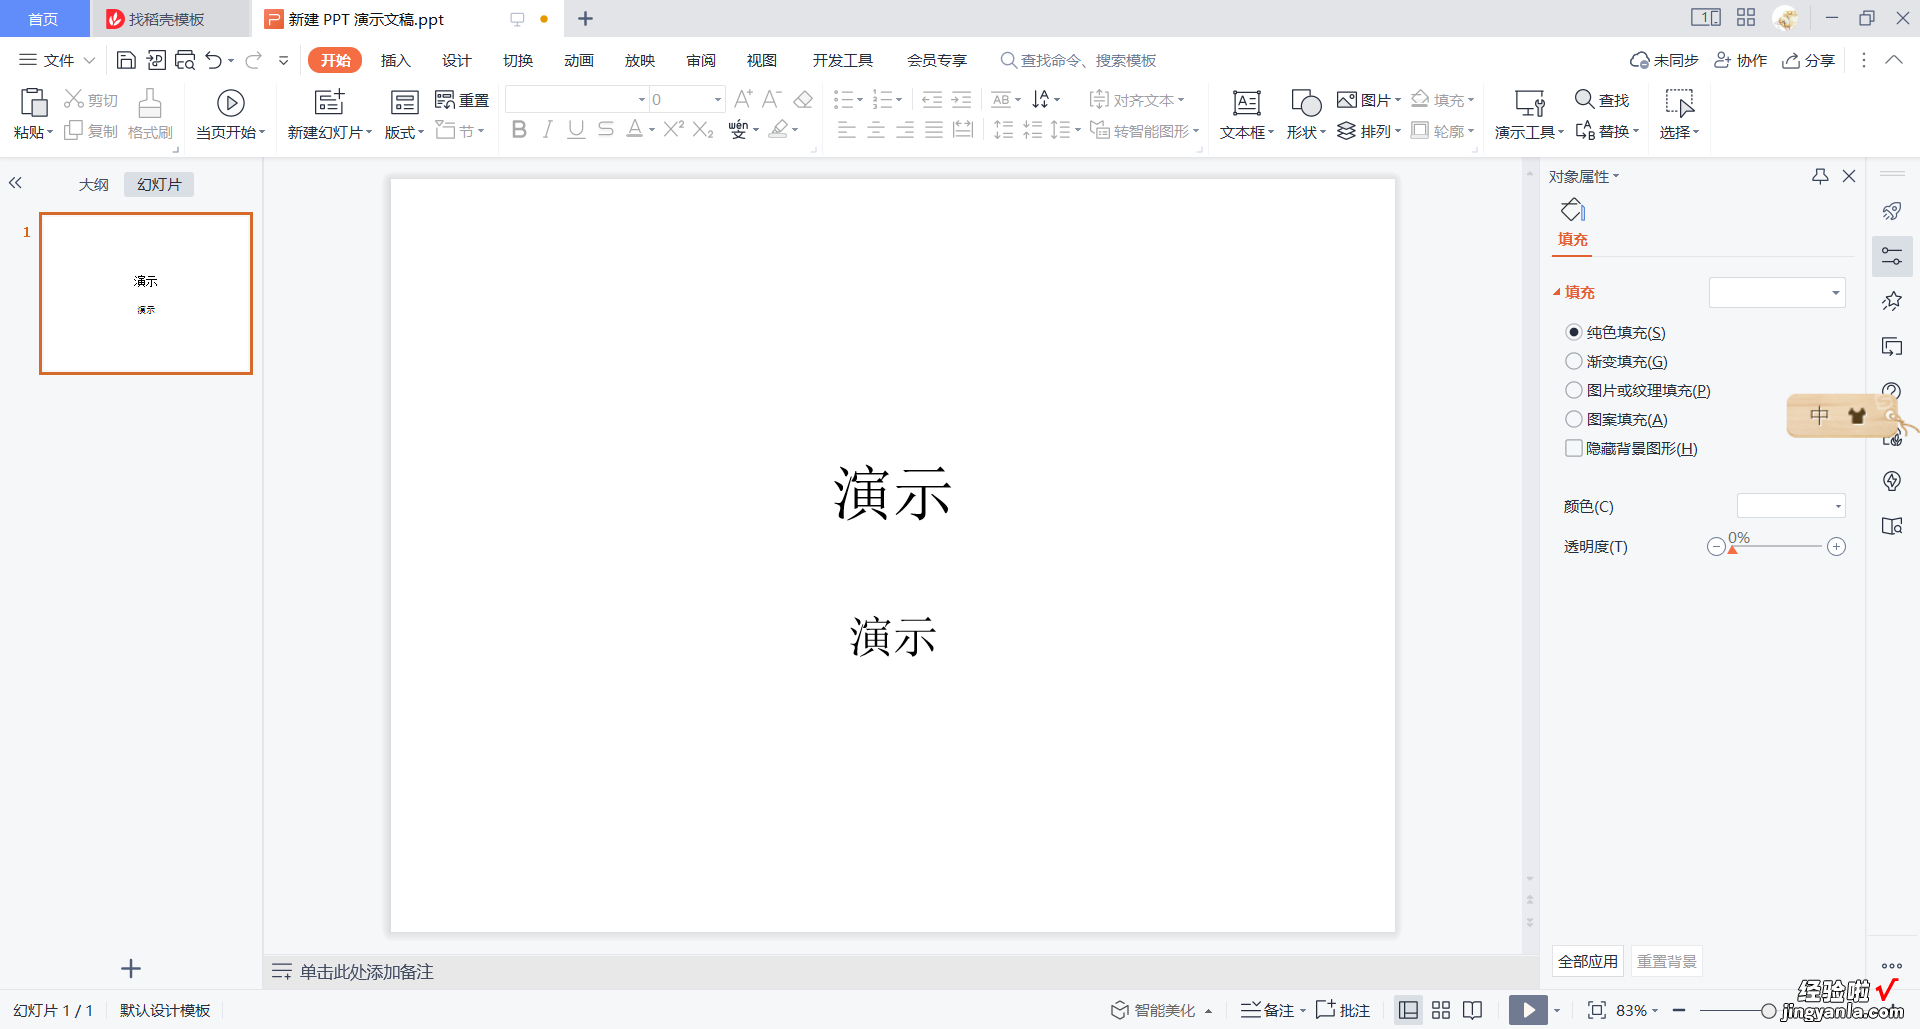Open the Review (审阅) tab

[701, 60]
